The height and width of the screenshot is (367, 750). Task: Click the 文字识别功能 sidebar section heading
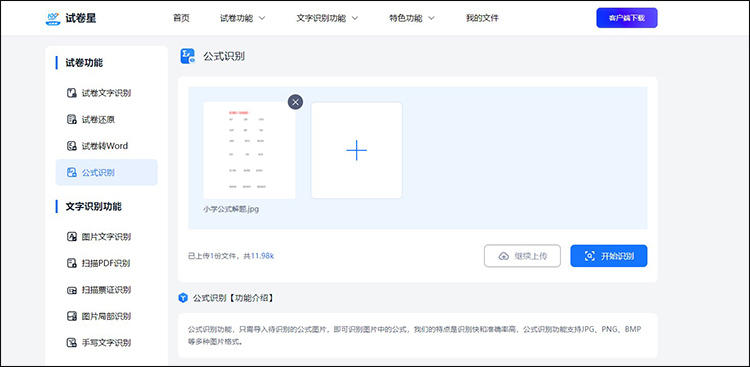[93, 207]
